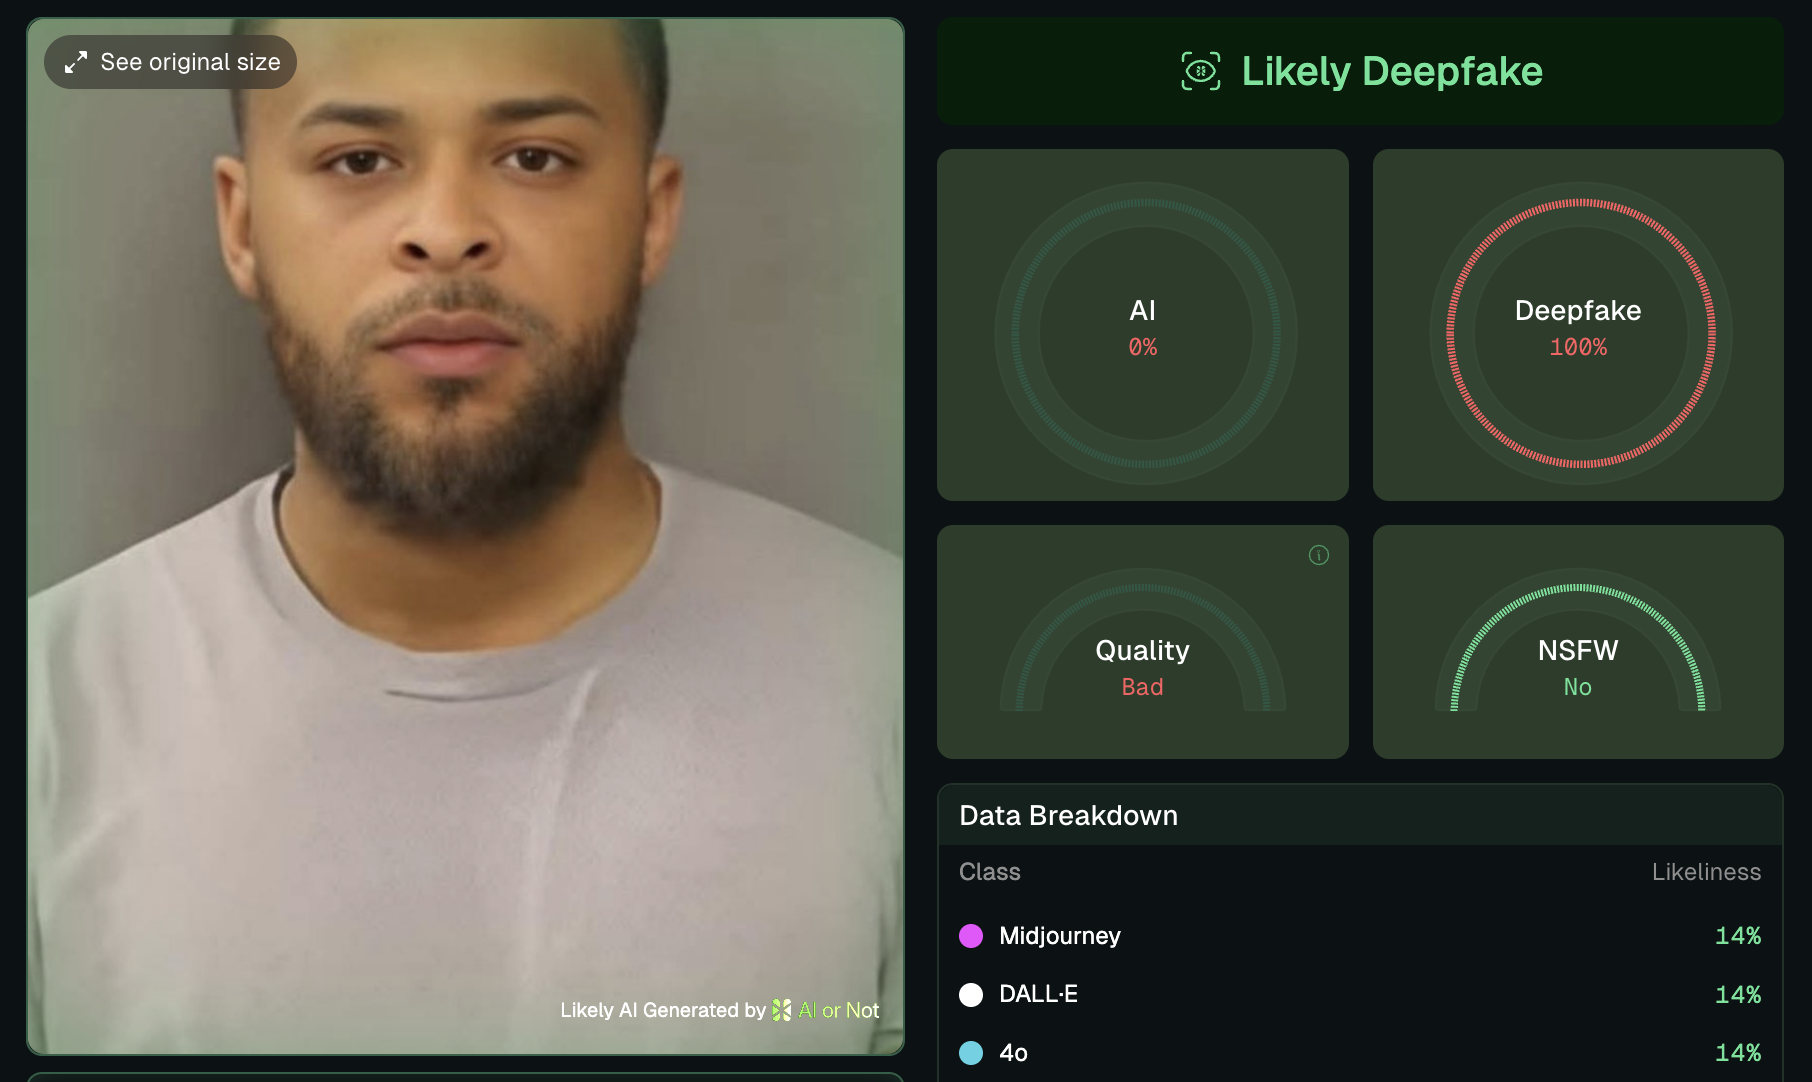Image resolution: width=1812 pixels, height=1082 pixels.
Task: Click the analyzed portrait image thumbnail
Action: (x=466, y=536)
